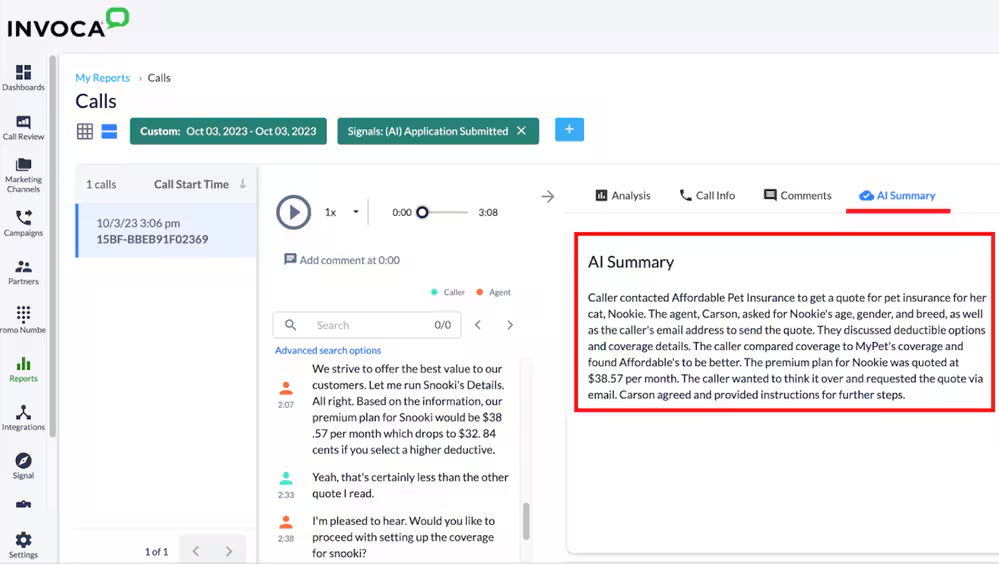Click the Advanced search options link

coord(328,350)
